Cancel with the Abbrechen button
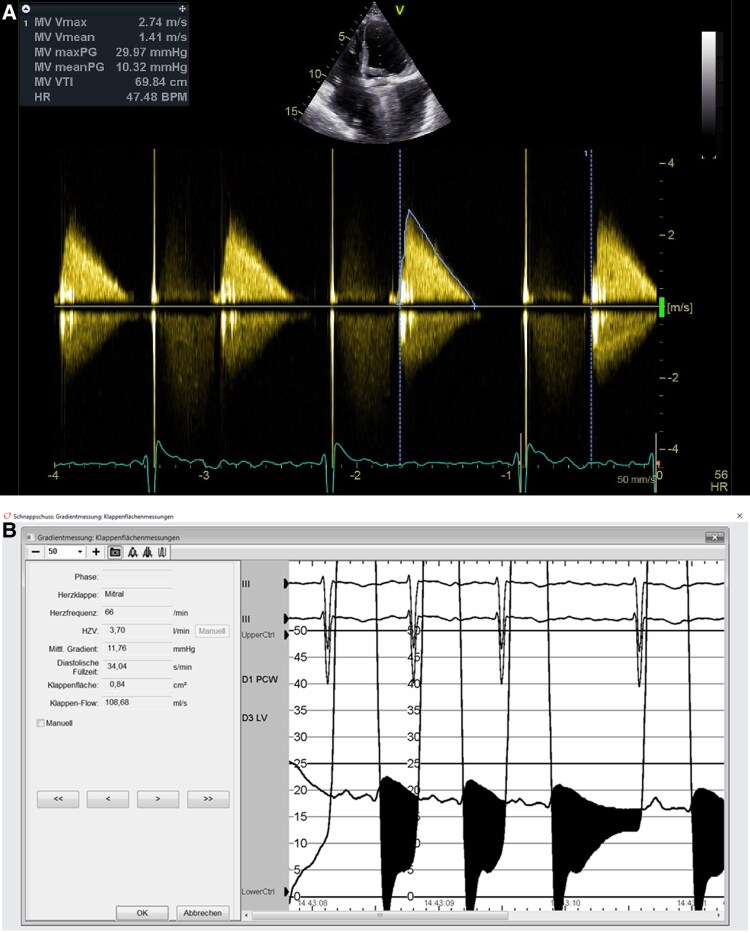 (202, 913)
